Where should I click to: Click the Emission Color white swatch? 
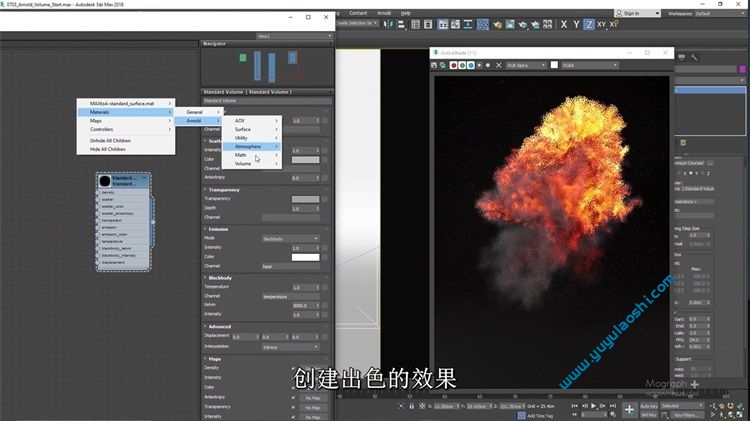click(x=305, y=257)
